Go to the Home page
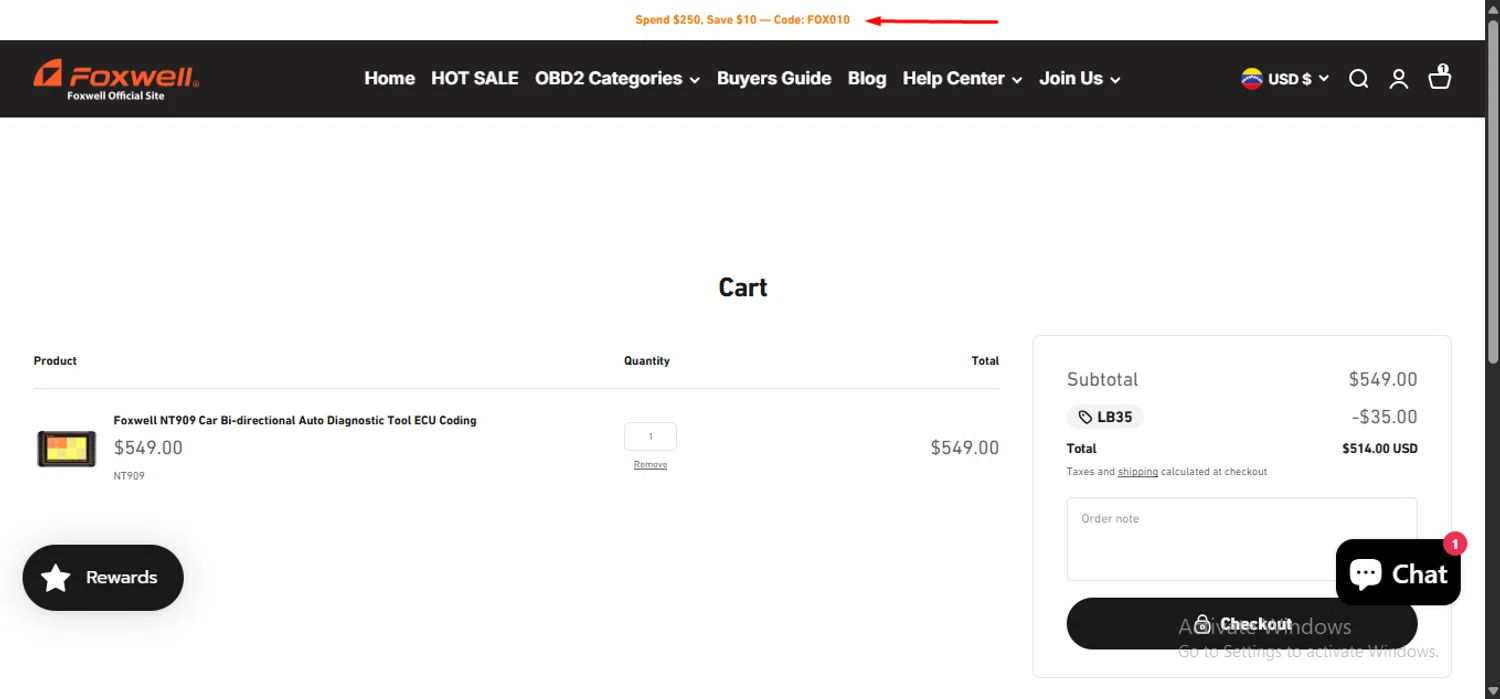Viewport: 1500px width, 699px height. (x=389, y=78)
